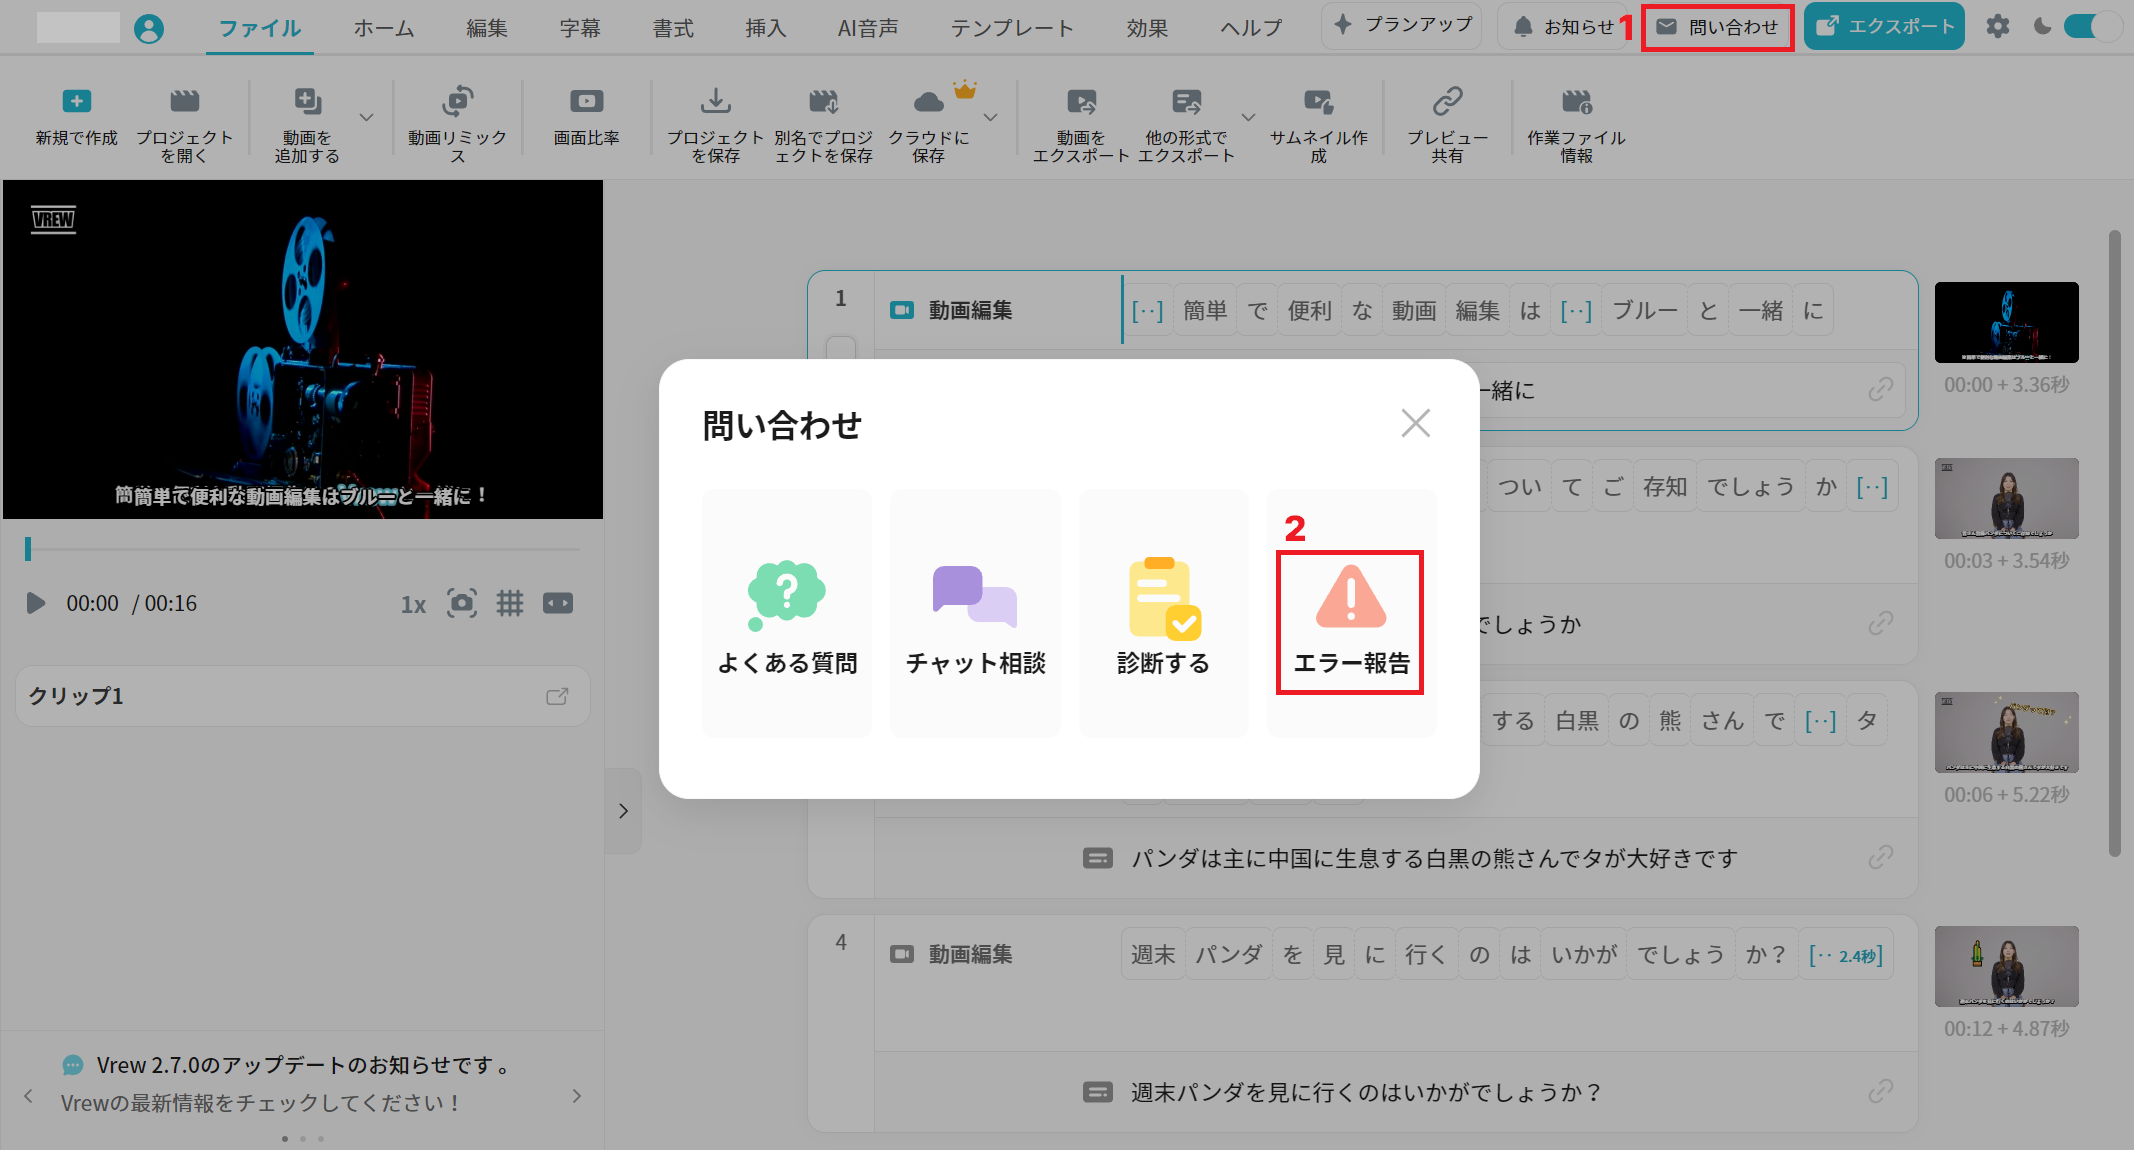Click the word 週末 in clip 4
Viewport: 2134px width, 1150px height.
pos(1153,955)
